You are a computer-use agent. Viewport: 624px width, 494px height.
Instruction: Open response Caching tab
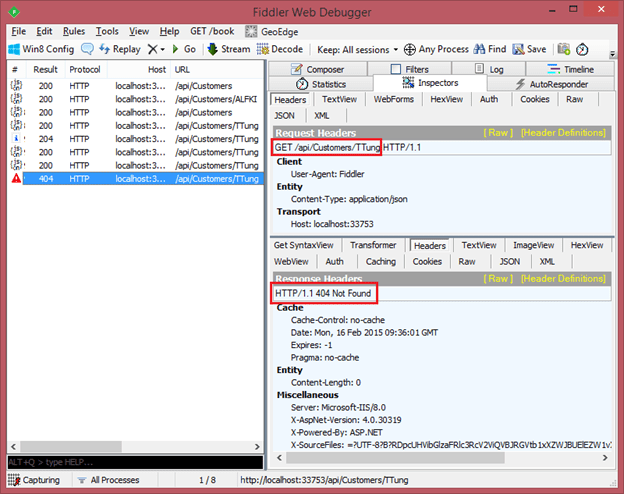[x=381, y=262]
